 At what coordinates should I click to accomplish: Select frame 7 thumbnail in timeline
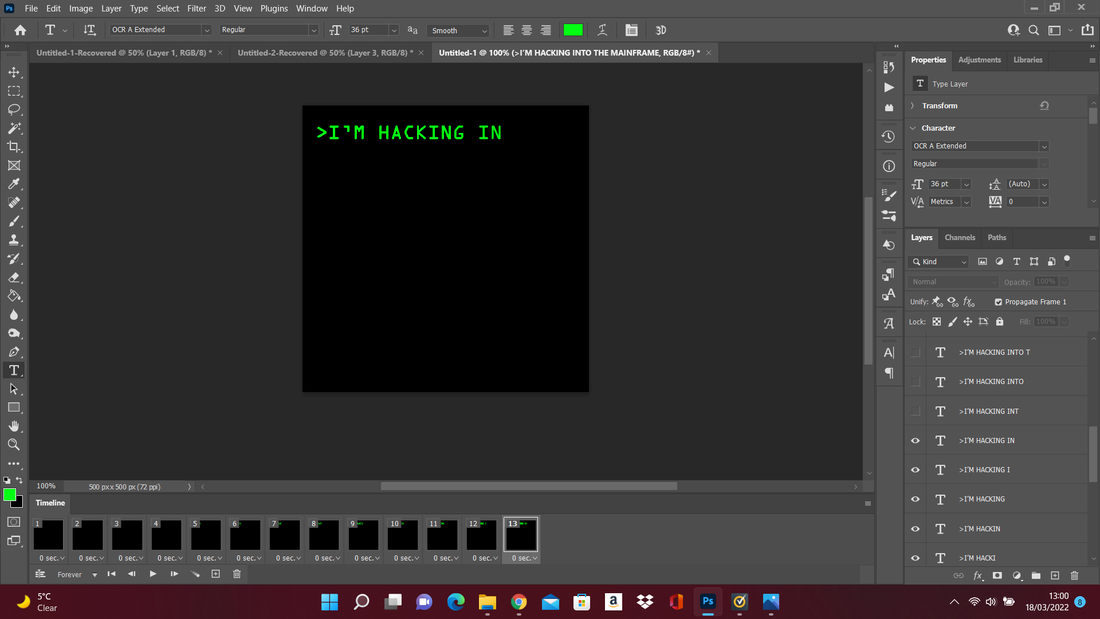285,535
